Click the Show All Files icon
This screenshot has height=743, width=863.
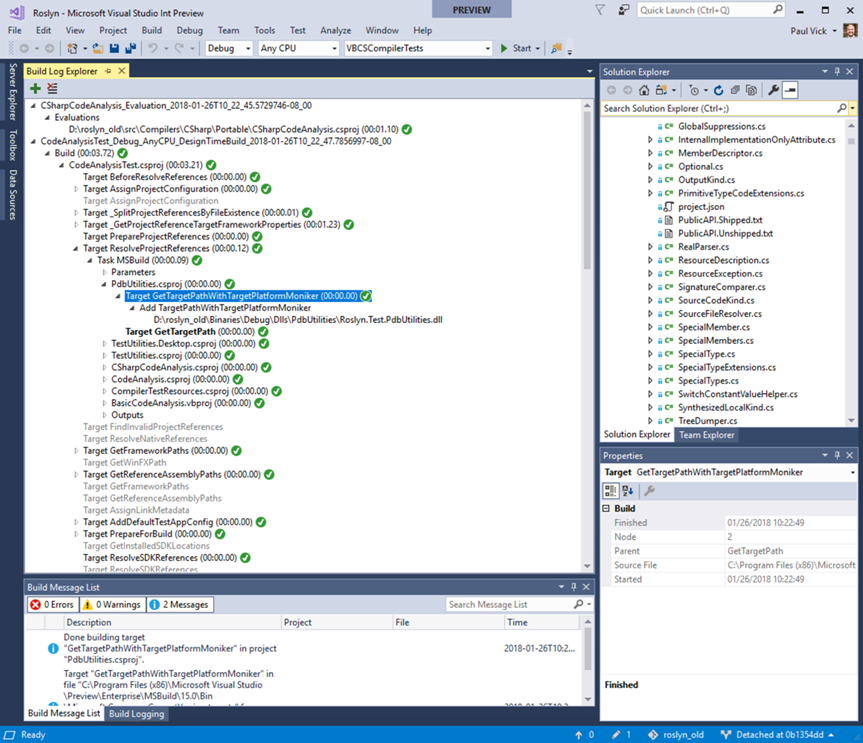click(751, 90)
